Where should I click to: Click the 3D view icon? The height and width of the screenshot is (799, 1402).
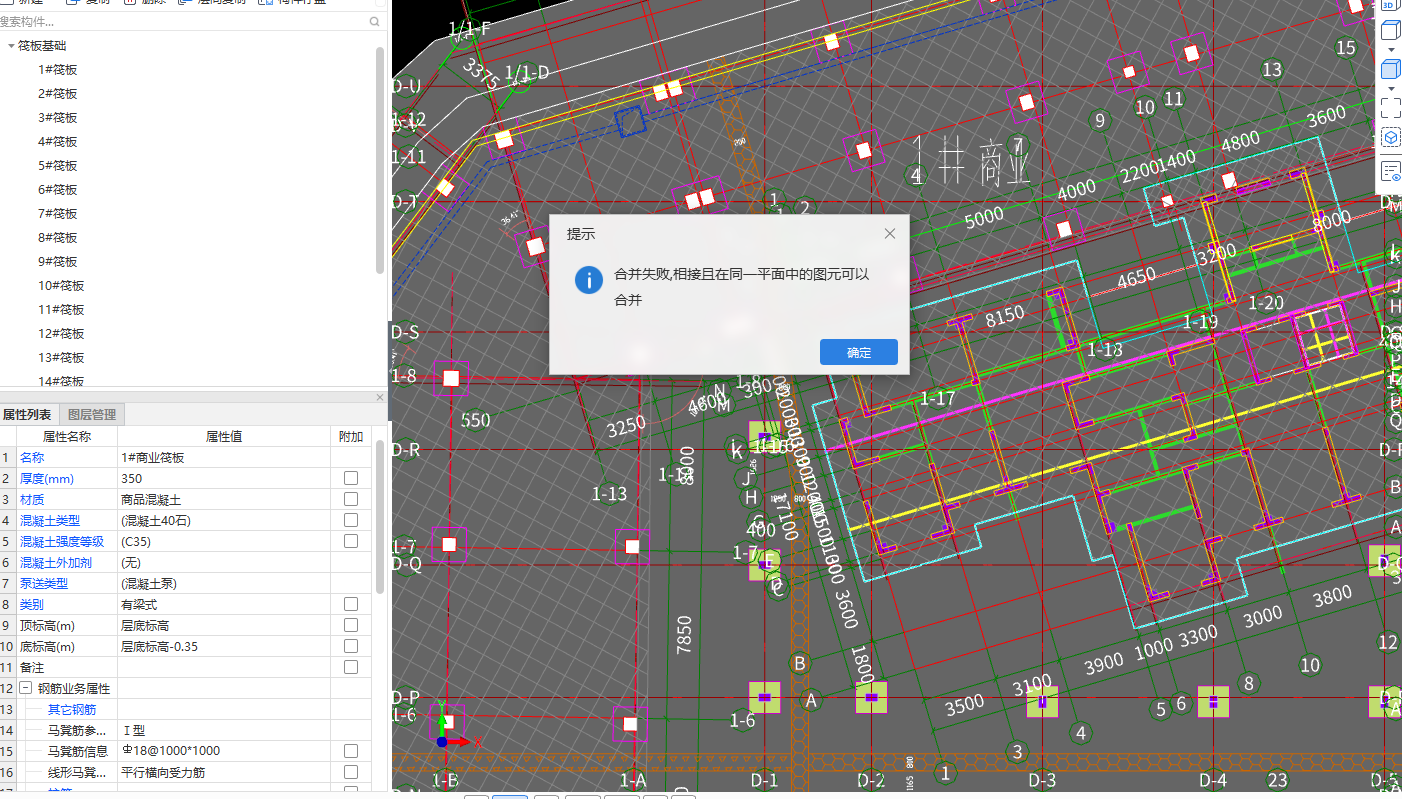click(1390, 4)
